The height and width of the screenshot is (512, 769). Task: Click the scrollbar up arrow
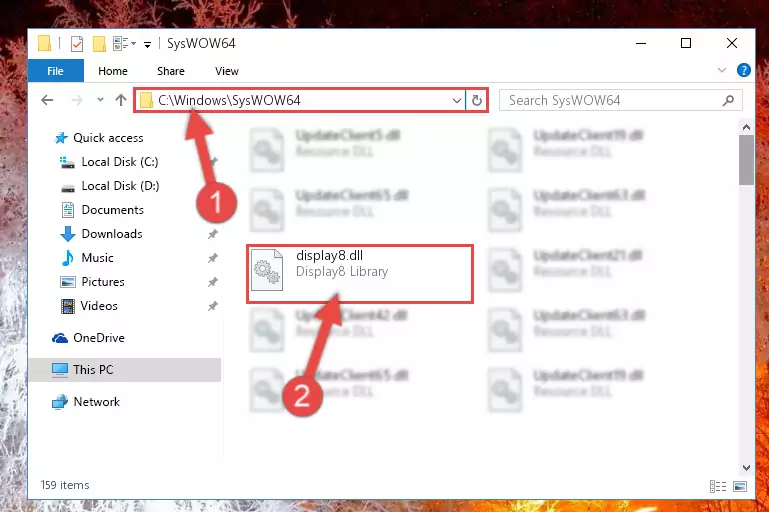coord(746,127)
